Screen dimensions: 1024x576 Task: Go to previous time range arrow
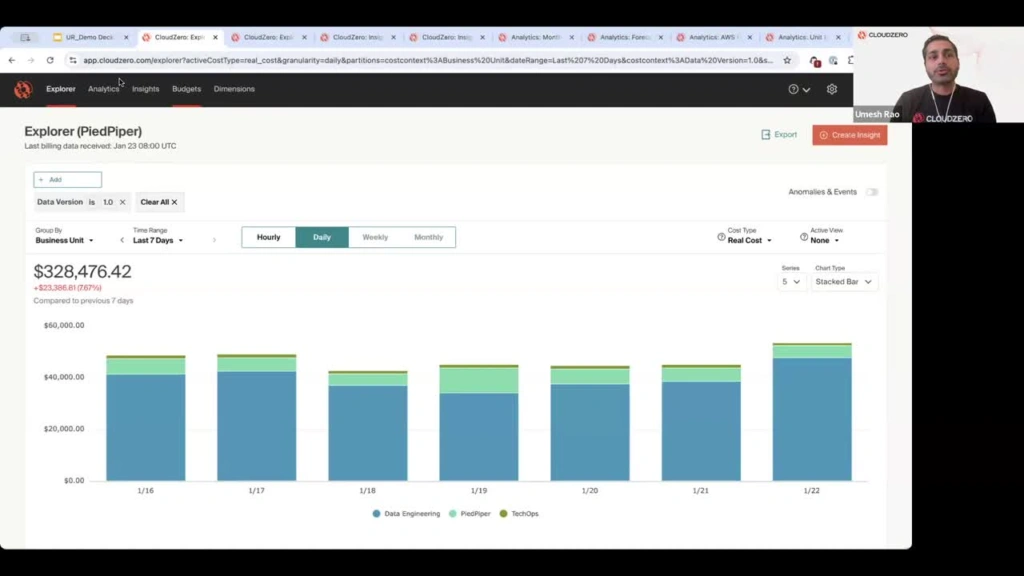pyautogui.click(x=121, y=240)
